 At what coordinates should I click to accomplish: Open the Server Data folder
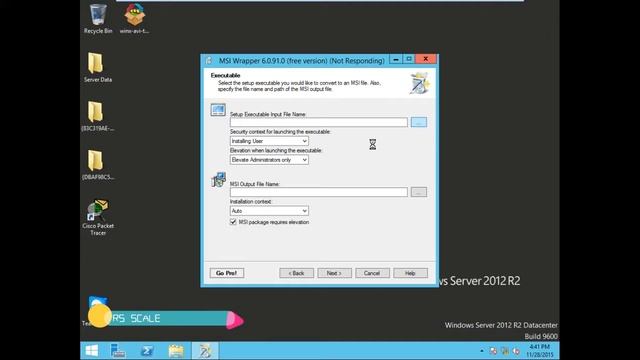pos(98,67)
